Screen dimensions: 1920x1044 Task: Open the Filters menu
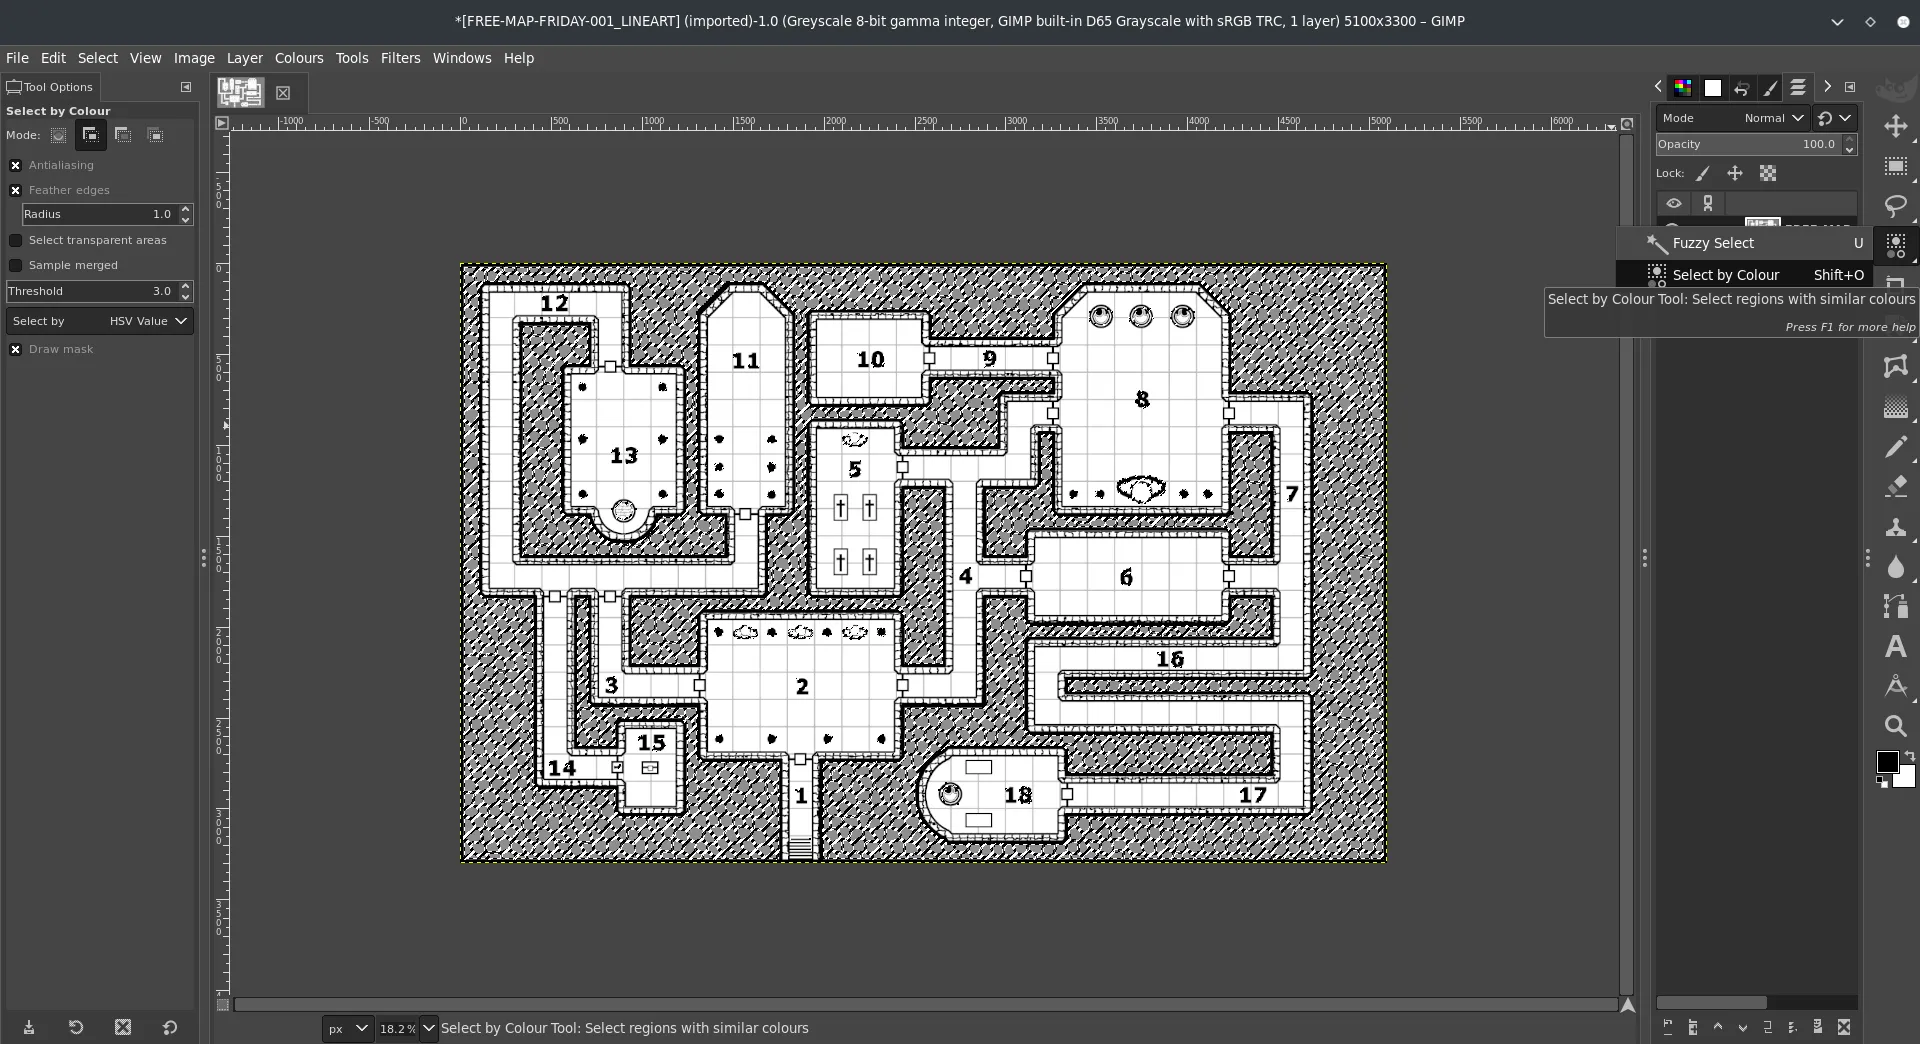400,58
